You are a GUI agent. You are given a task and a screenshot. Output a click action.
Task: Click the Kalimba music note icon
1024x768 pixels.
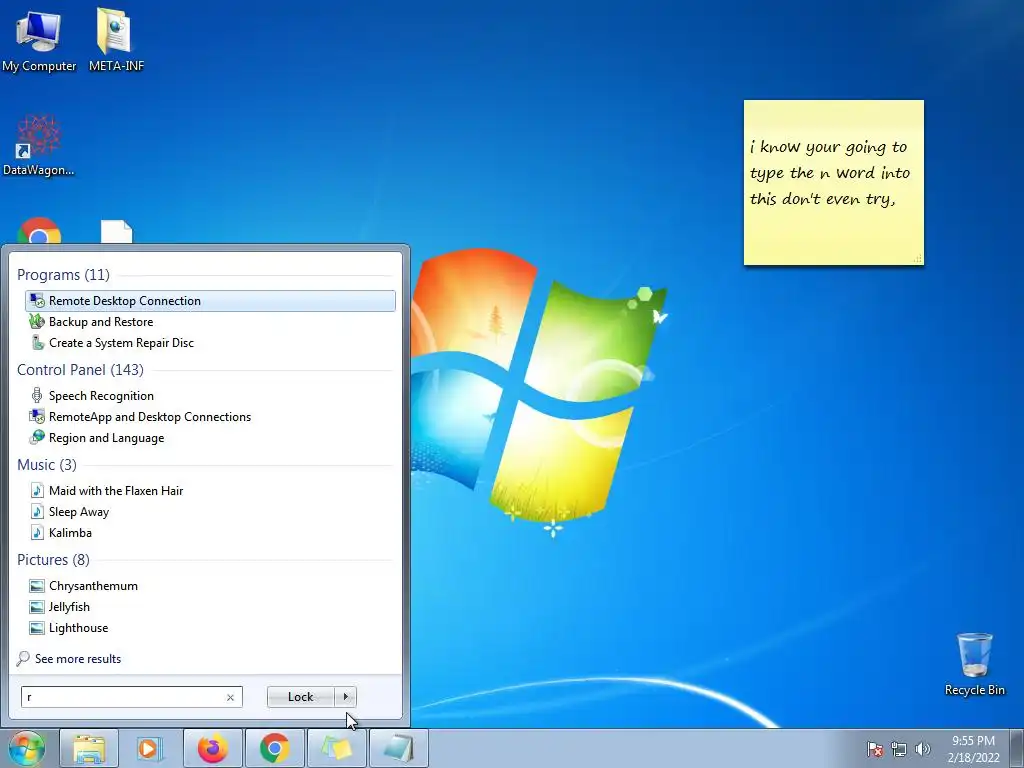coord(37,532)
